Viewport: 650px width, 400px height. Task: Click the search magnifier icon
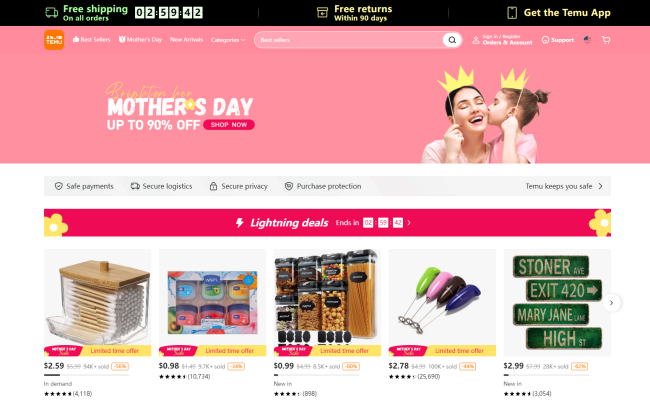pos(452,40)
